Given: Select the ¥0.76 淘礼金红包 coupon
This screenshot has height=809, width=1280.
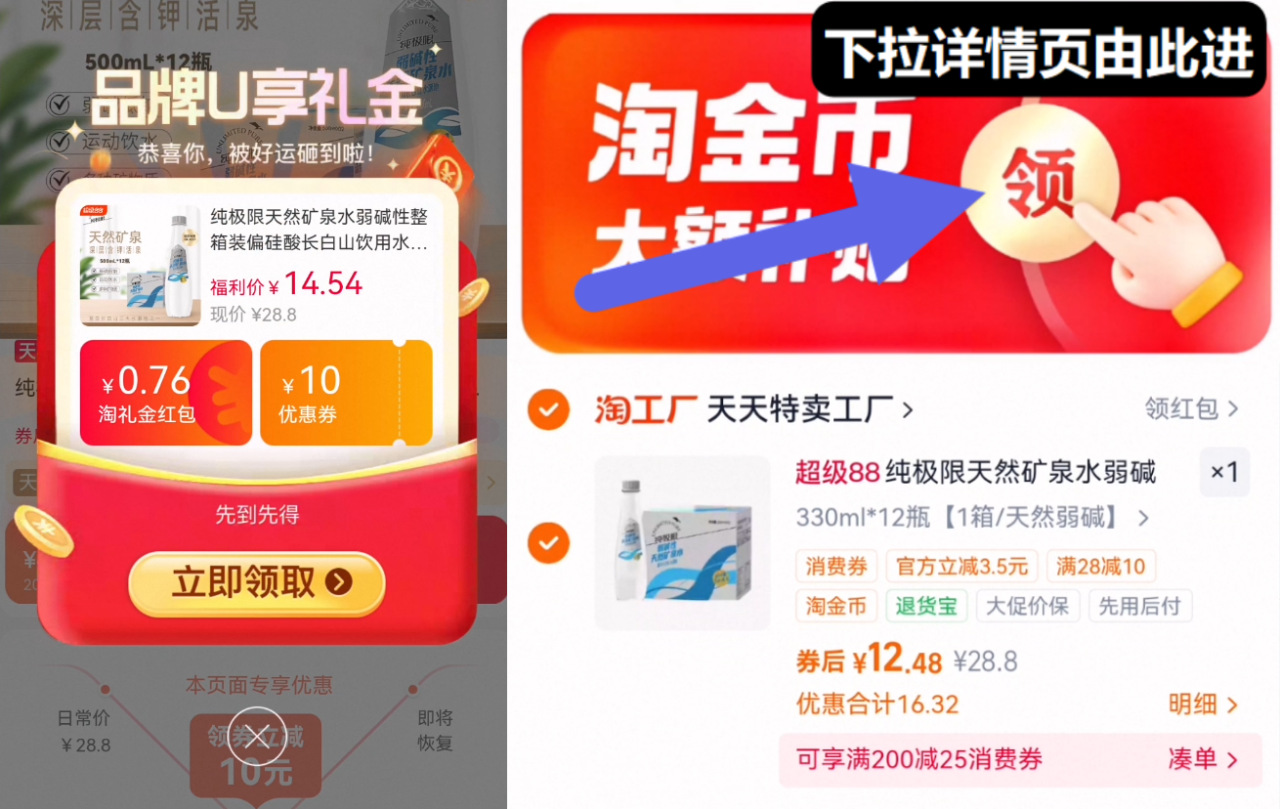Looking at the screenshot, I should pyautogui.click(x=166, y=393).
